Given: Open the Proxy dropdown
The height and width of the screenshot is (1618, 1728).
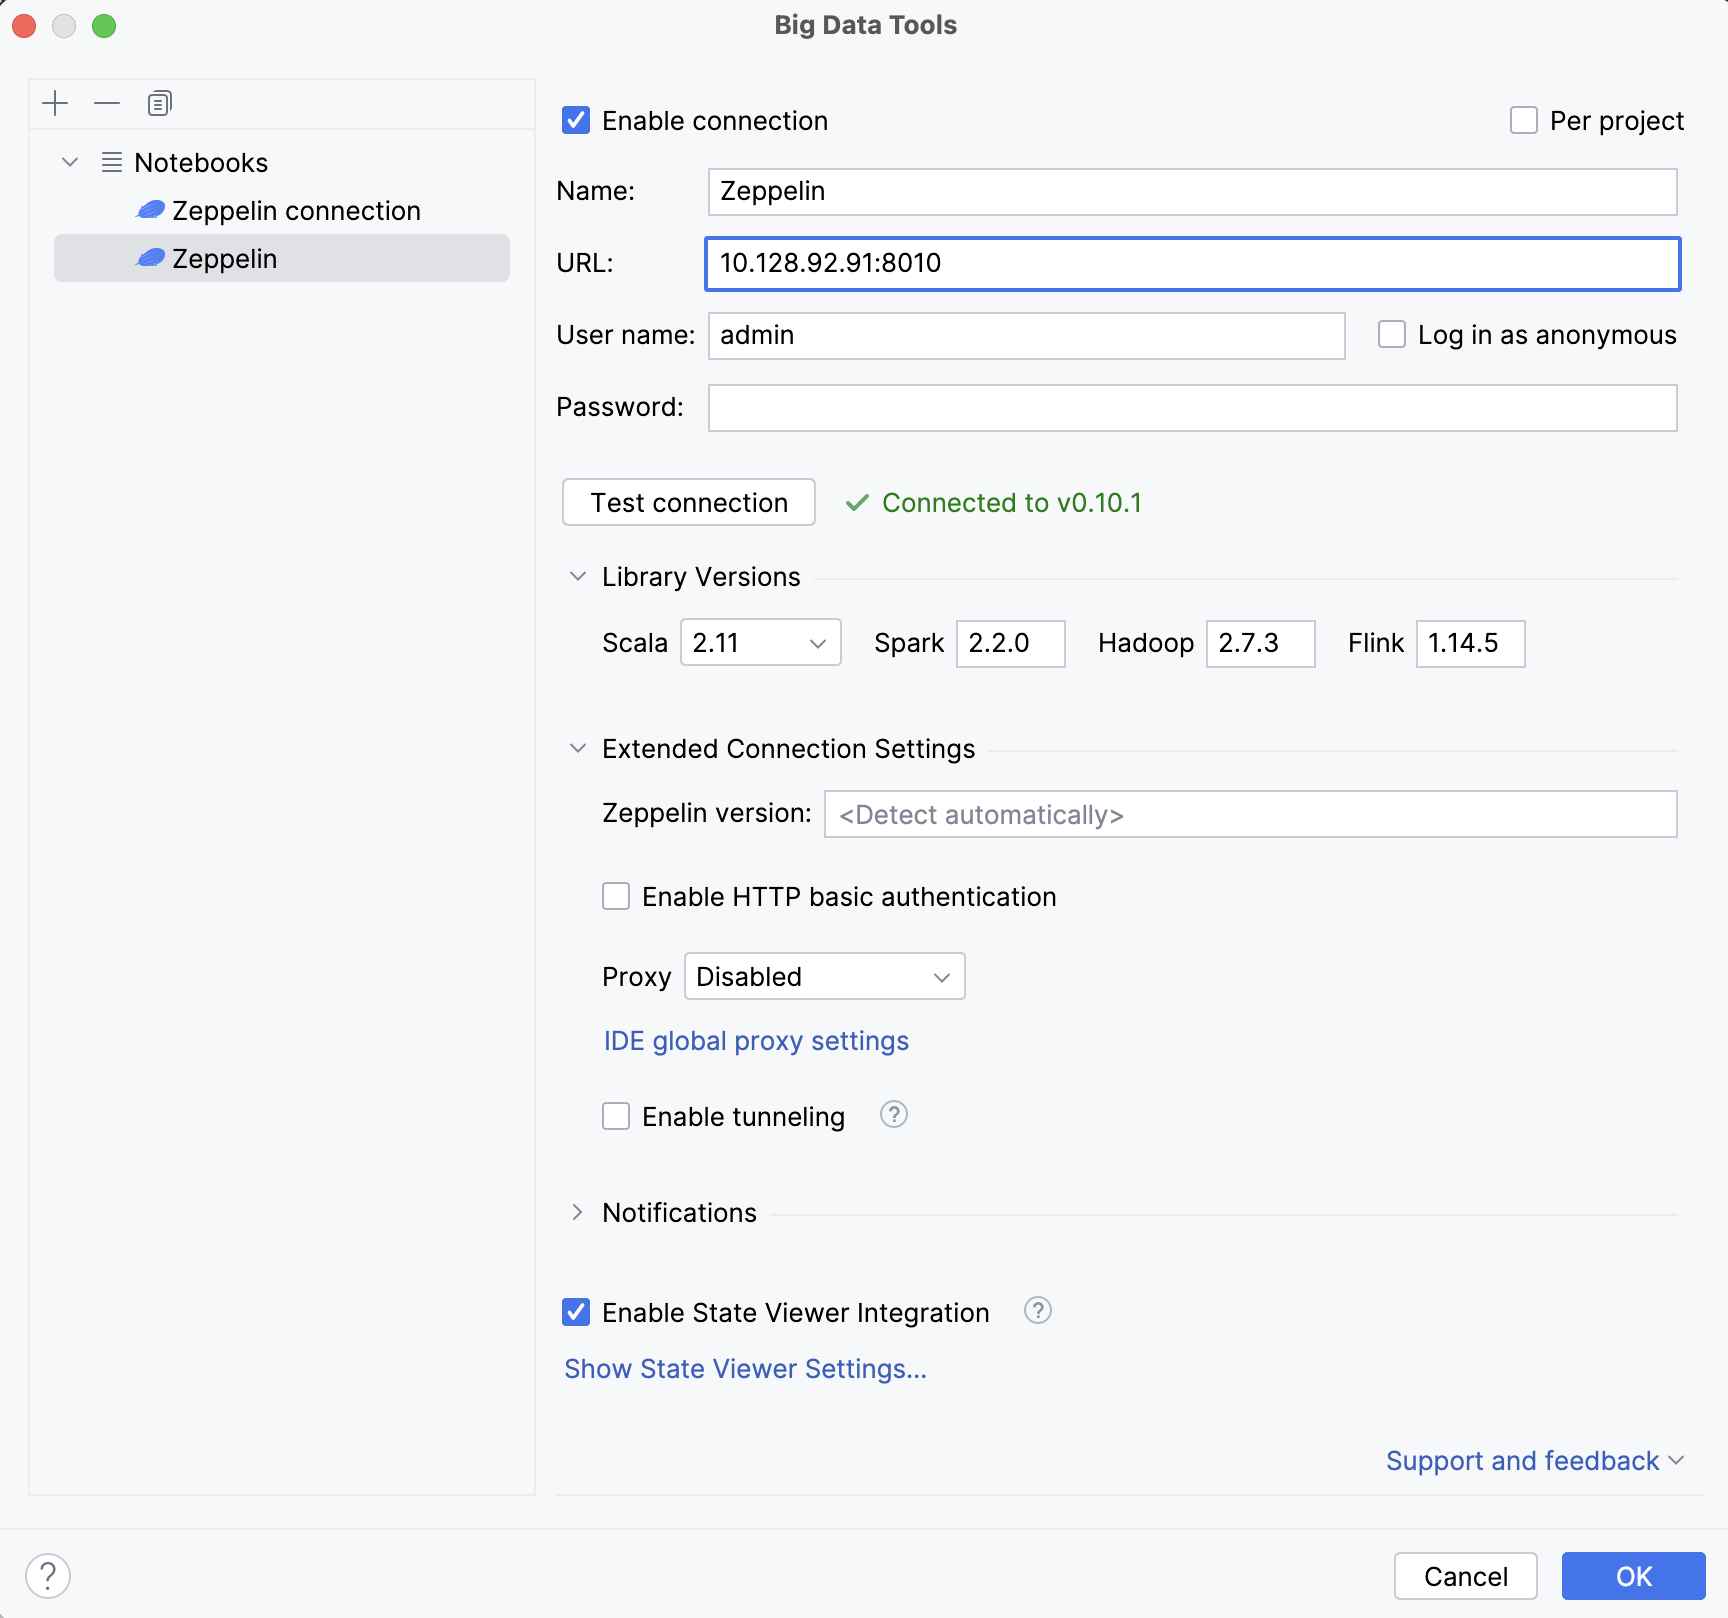Looking at the screenshot, I should [825, 976].
